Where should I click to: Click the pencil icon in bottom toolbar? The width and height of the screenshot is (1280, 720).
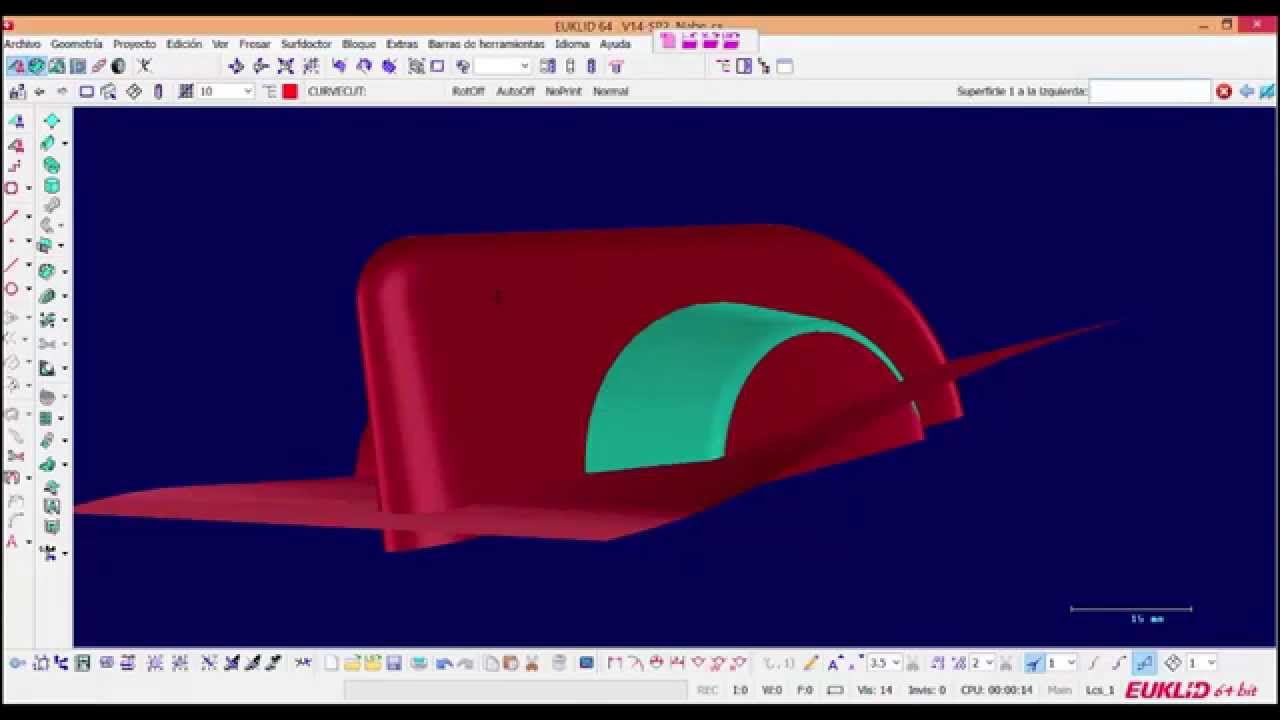pyautogui.click(x=811, y=663)
